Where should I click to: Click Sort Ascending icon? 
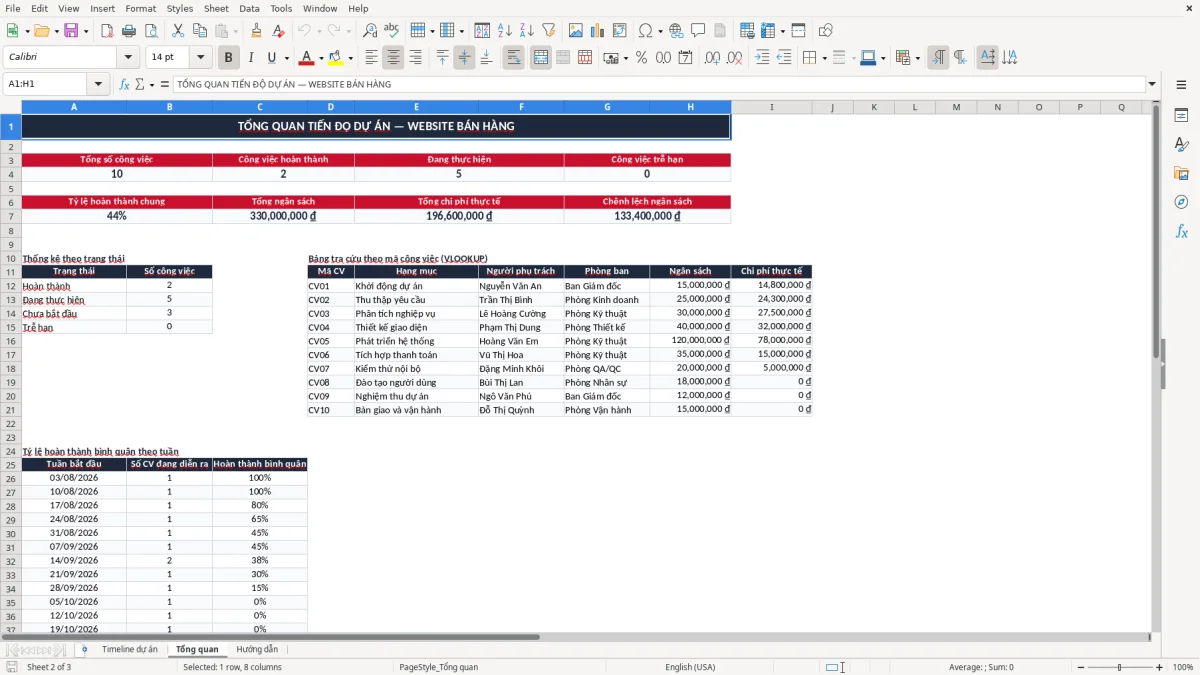505,31
